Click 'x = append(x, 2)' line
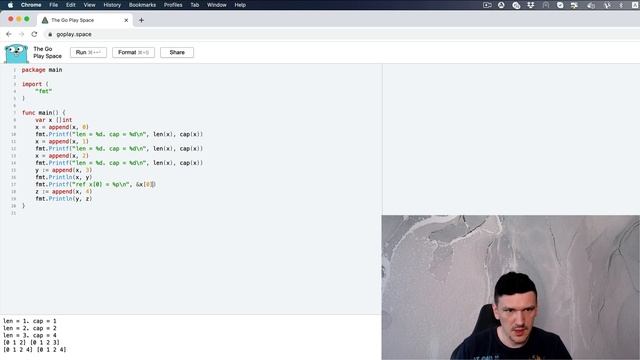 62,156
